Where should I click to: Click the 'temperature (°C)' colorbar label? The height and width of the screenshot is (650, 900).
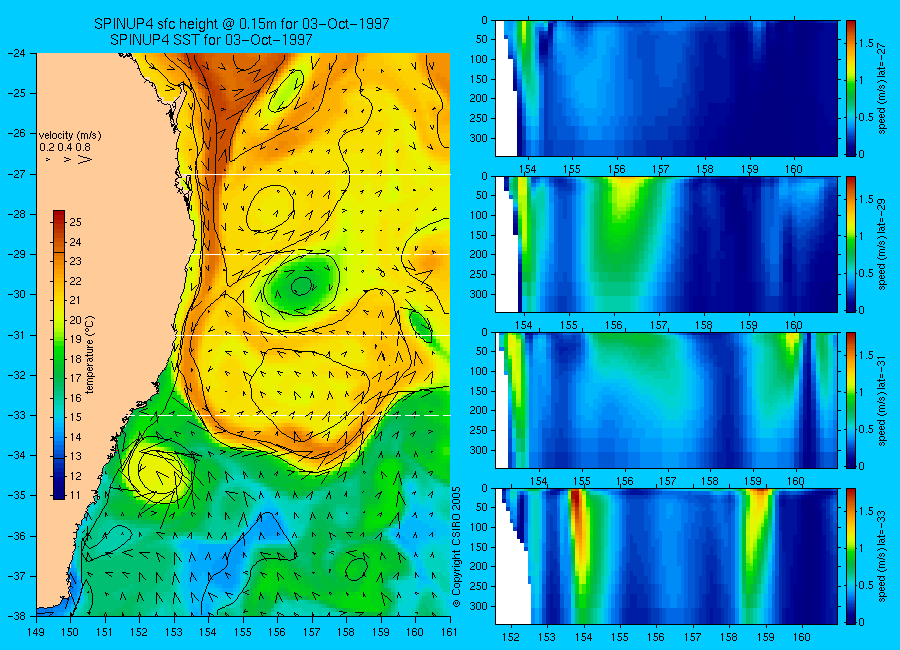click(x=90, y=355)
